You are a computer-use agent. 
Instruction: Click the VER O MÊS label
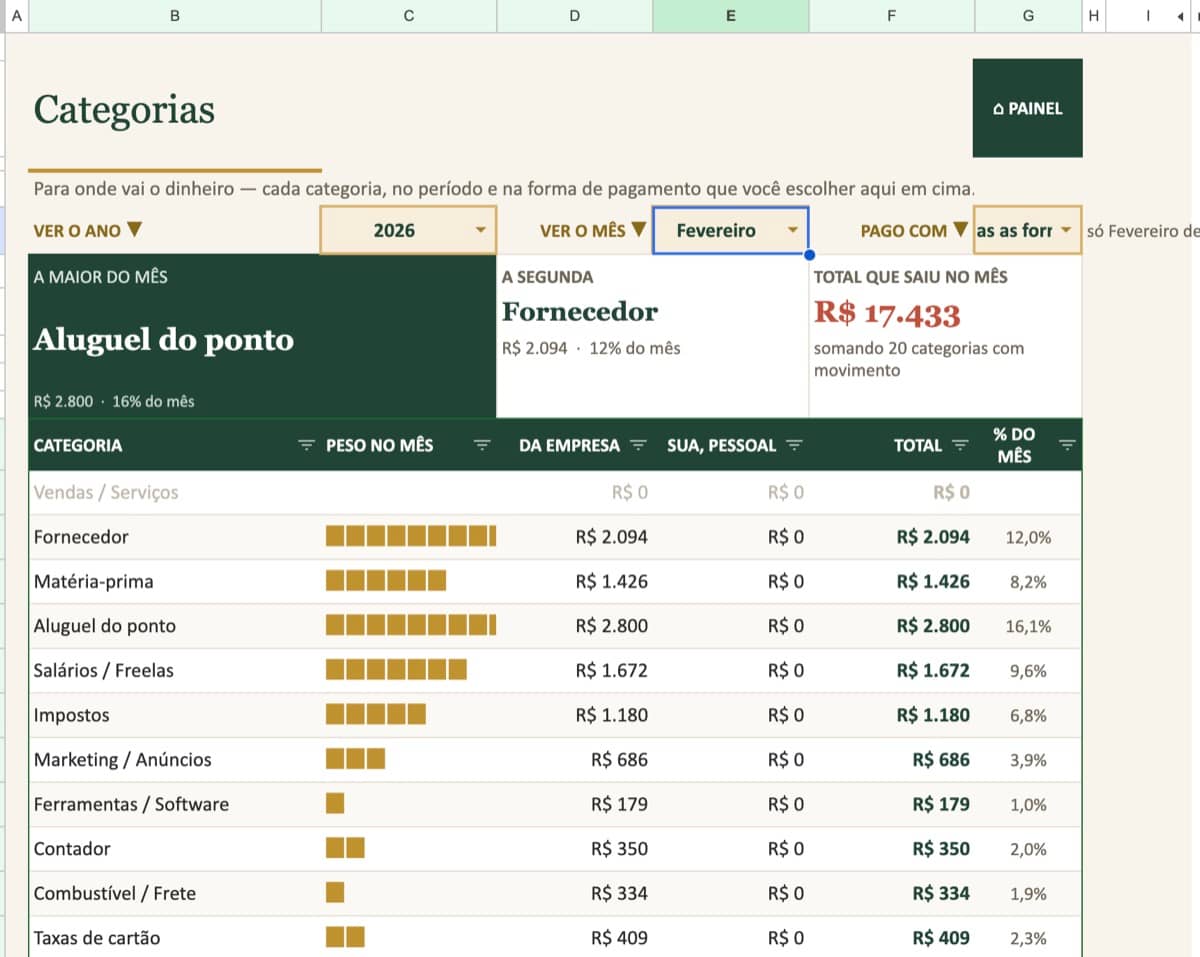(x=592, y=230)
